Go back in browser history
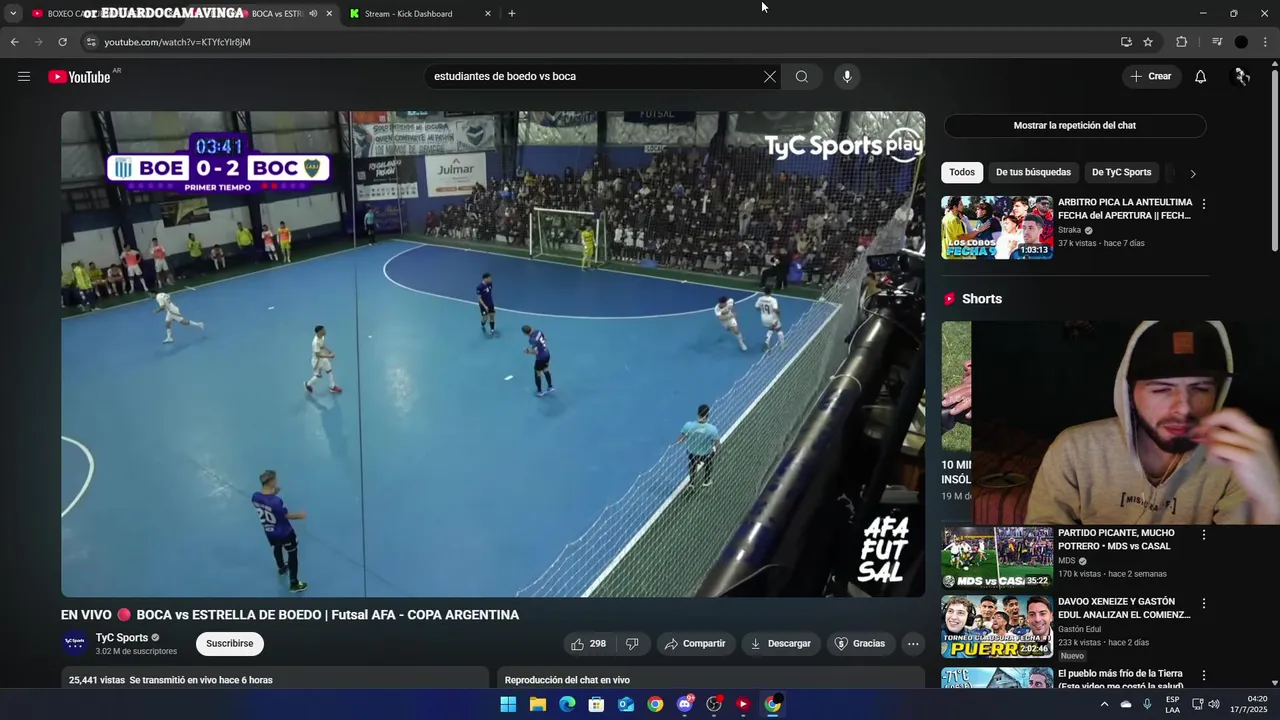Image resolution: width=1280 pixels, height=720 pixels. click(x=14, y=42)
